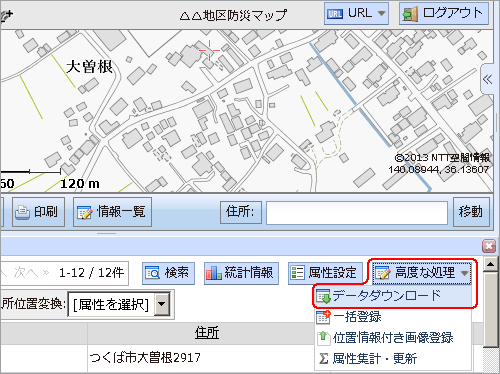Close the information list panel
This screenshot has height=374, width=500.
[x=489, y=246]
